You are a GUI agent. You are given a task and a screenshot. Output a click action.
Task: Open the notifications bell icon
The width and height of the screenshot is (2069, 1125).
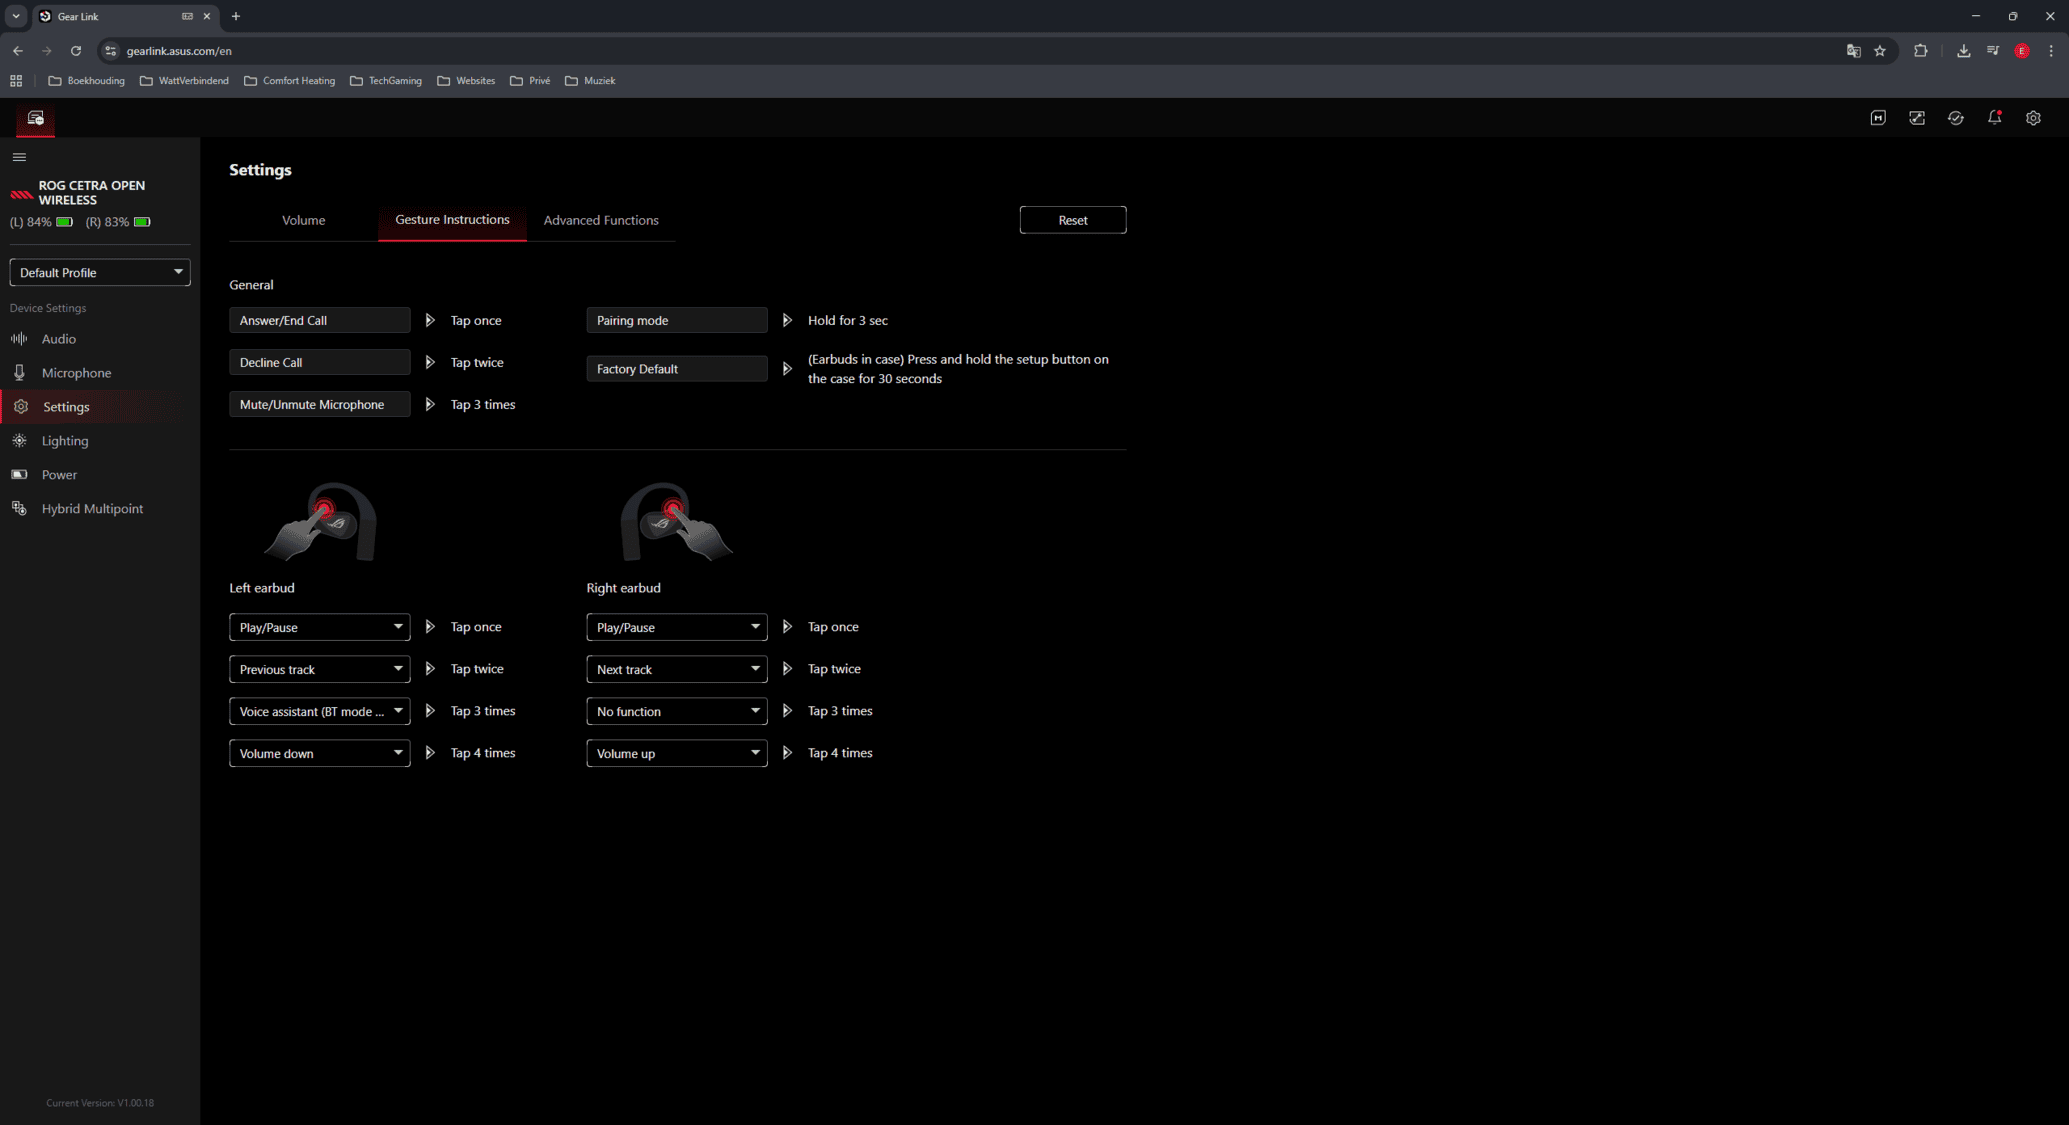[x=1994, y=118]
